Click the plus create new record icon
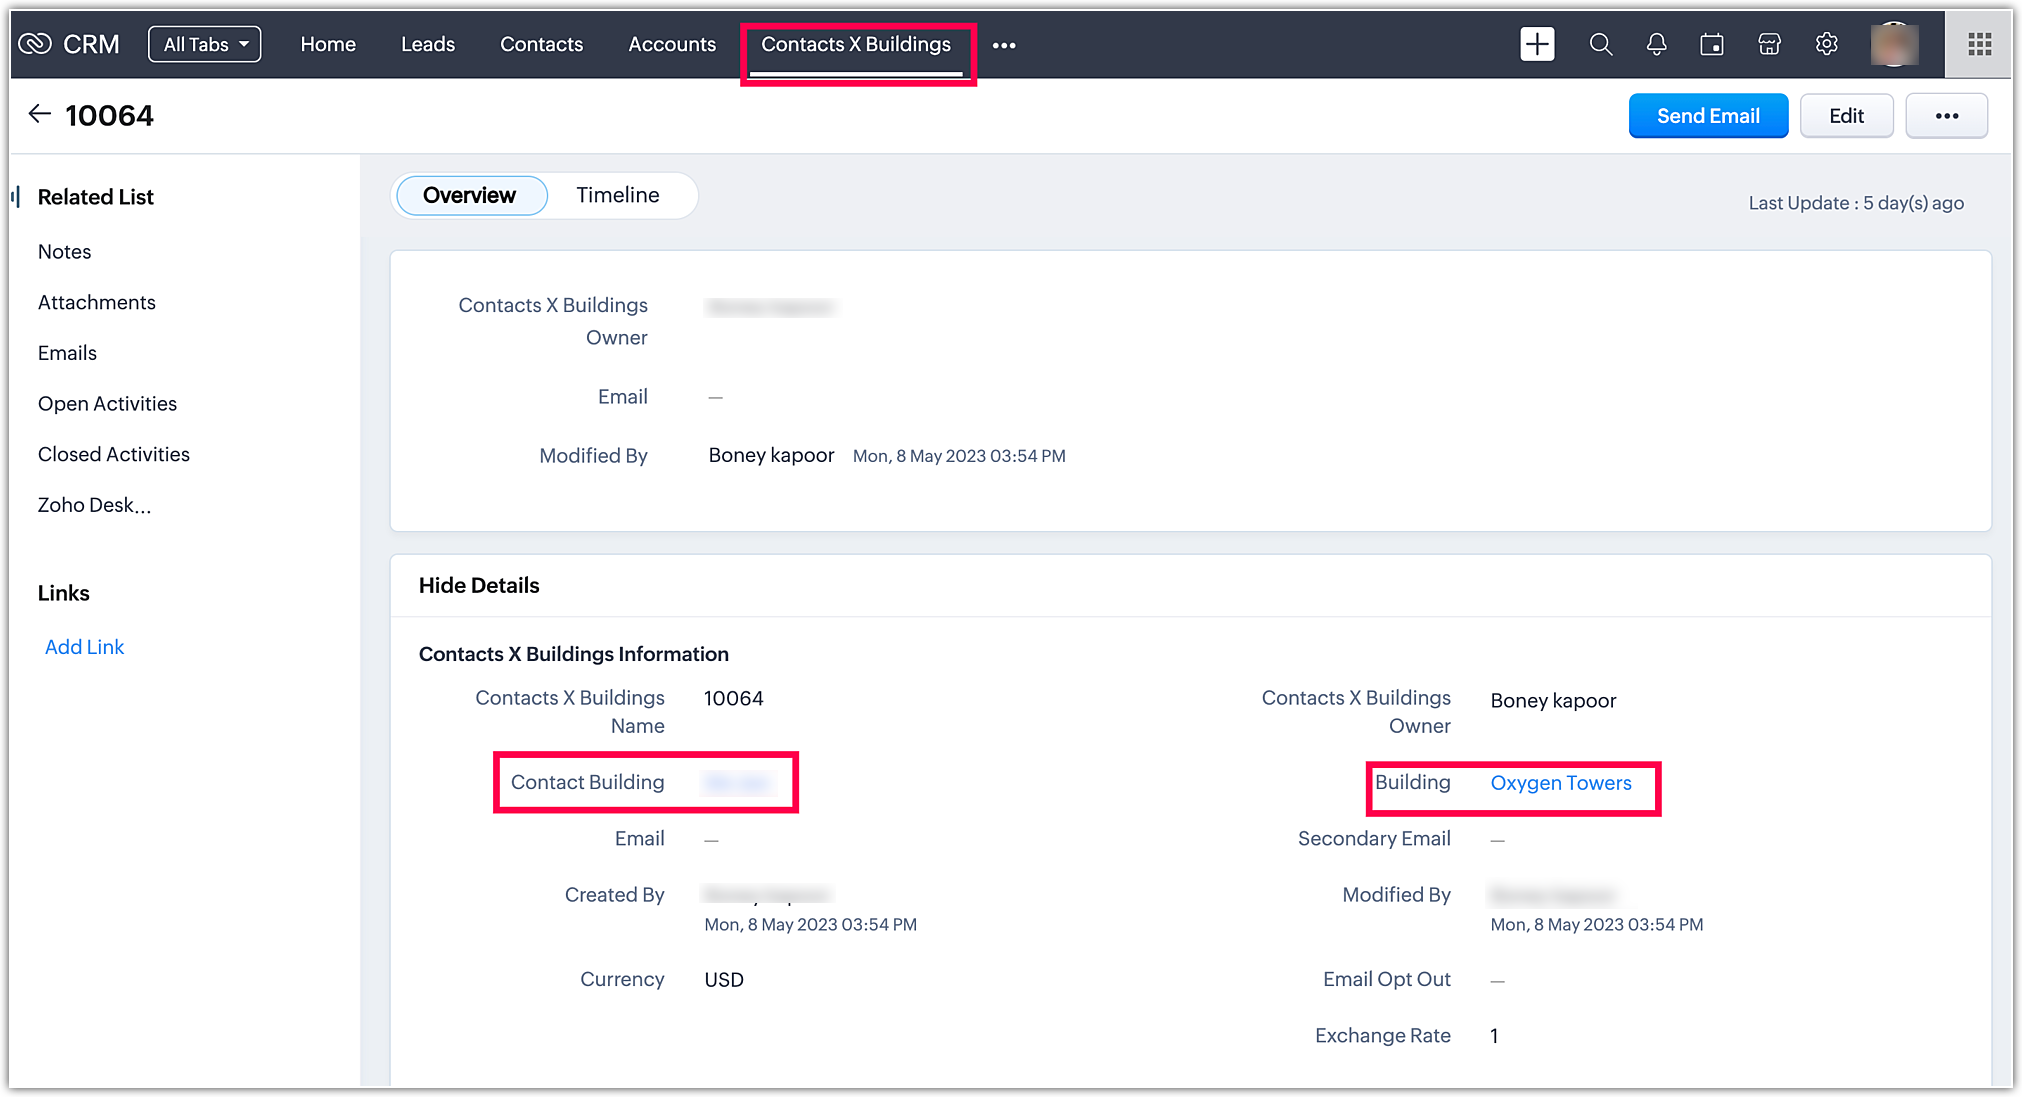 pyautogui.click(x=1537, y=44)
